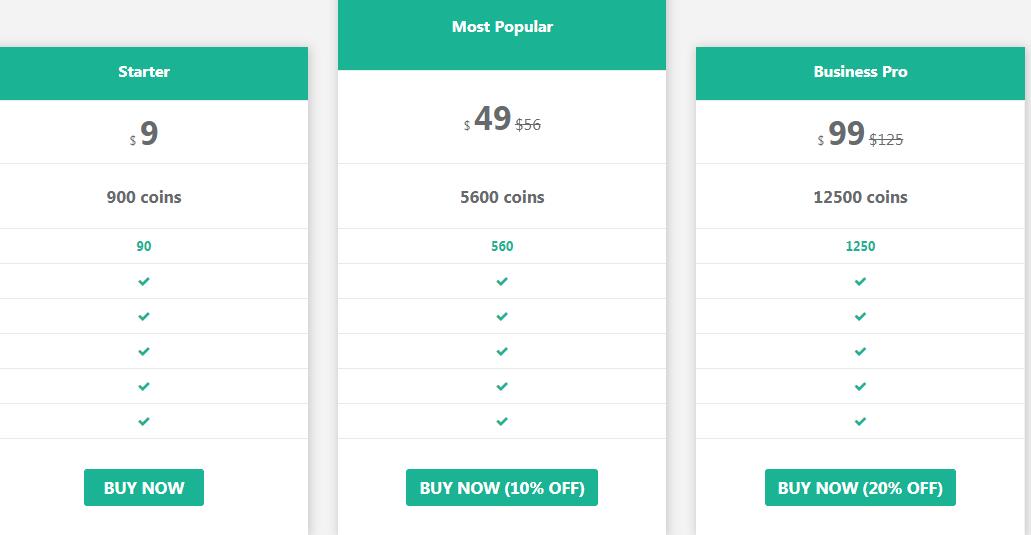The height and width of the screenshot is (535, 1031).
Task: Click the 5600 coins label
Action: point(502,197)
